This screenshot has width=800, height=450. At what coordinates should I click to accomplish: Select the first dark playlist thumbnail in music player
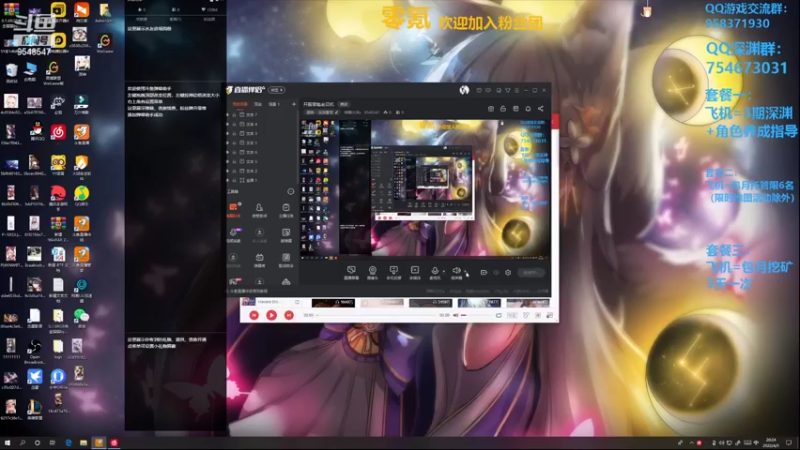pos(333,303)
